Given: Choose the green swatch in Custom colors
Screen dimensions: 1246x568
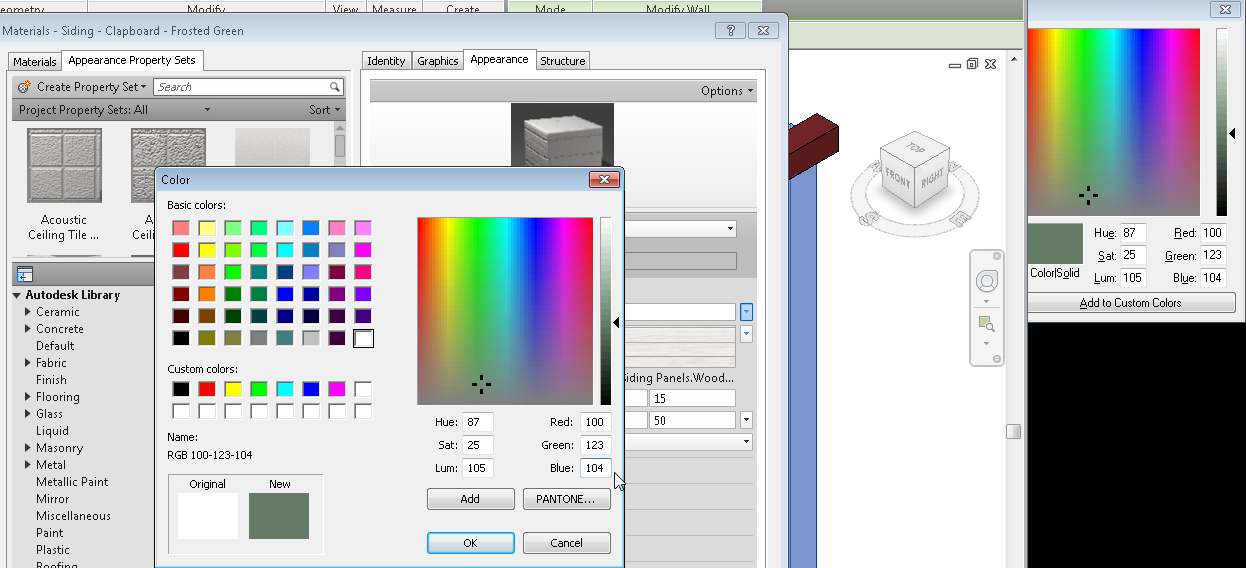Looking at the screenshot, I should pyautogui.click(x=259, y=389).
